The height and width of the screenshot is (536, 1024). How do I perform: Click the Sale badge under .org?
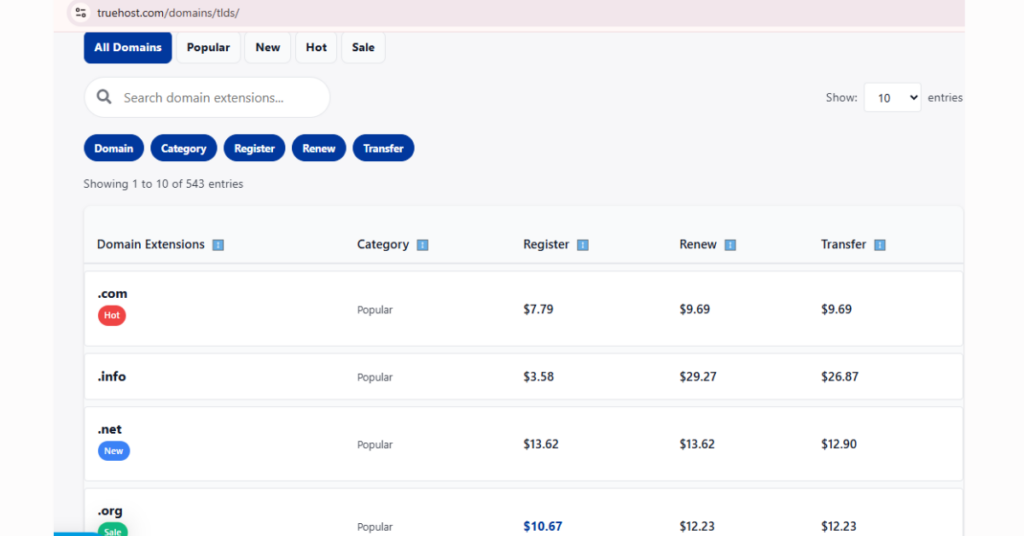(112, 529)
